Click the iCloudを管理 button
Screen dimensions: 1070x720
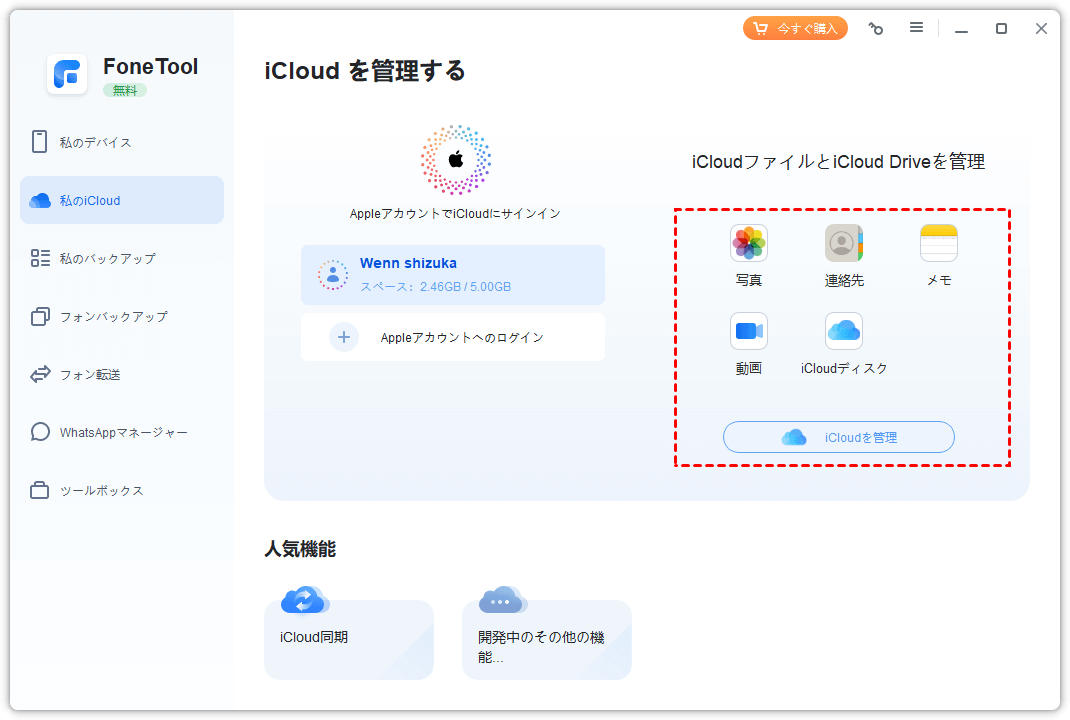tap(839, 437)
